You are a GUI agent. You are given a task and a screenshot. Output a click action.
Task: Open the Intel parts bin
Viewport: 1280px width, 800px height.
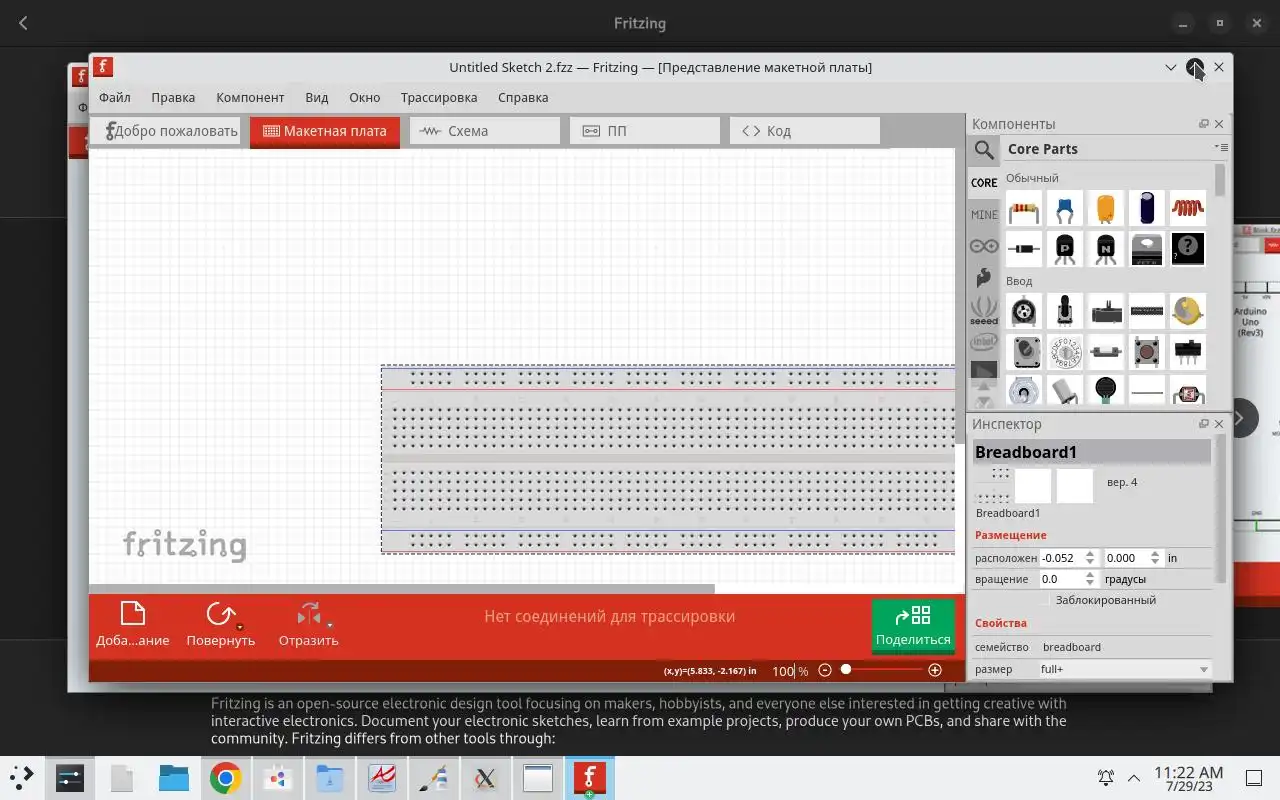pyautogui.click(x=984, y=342)
